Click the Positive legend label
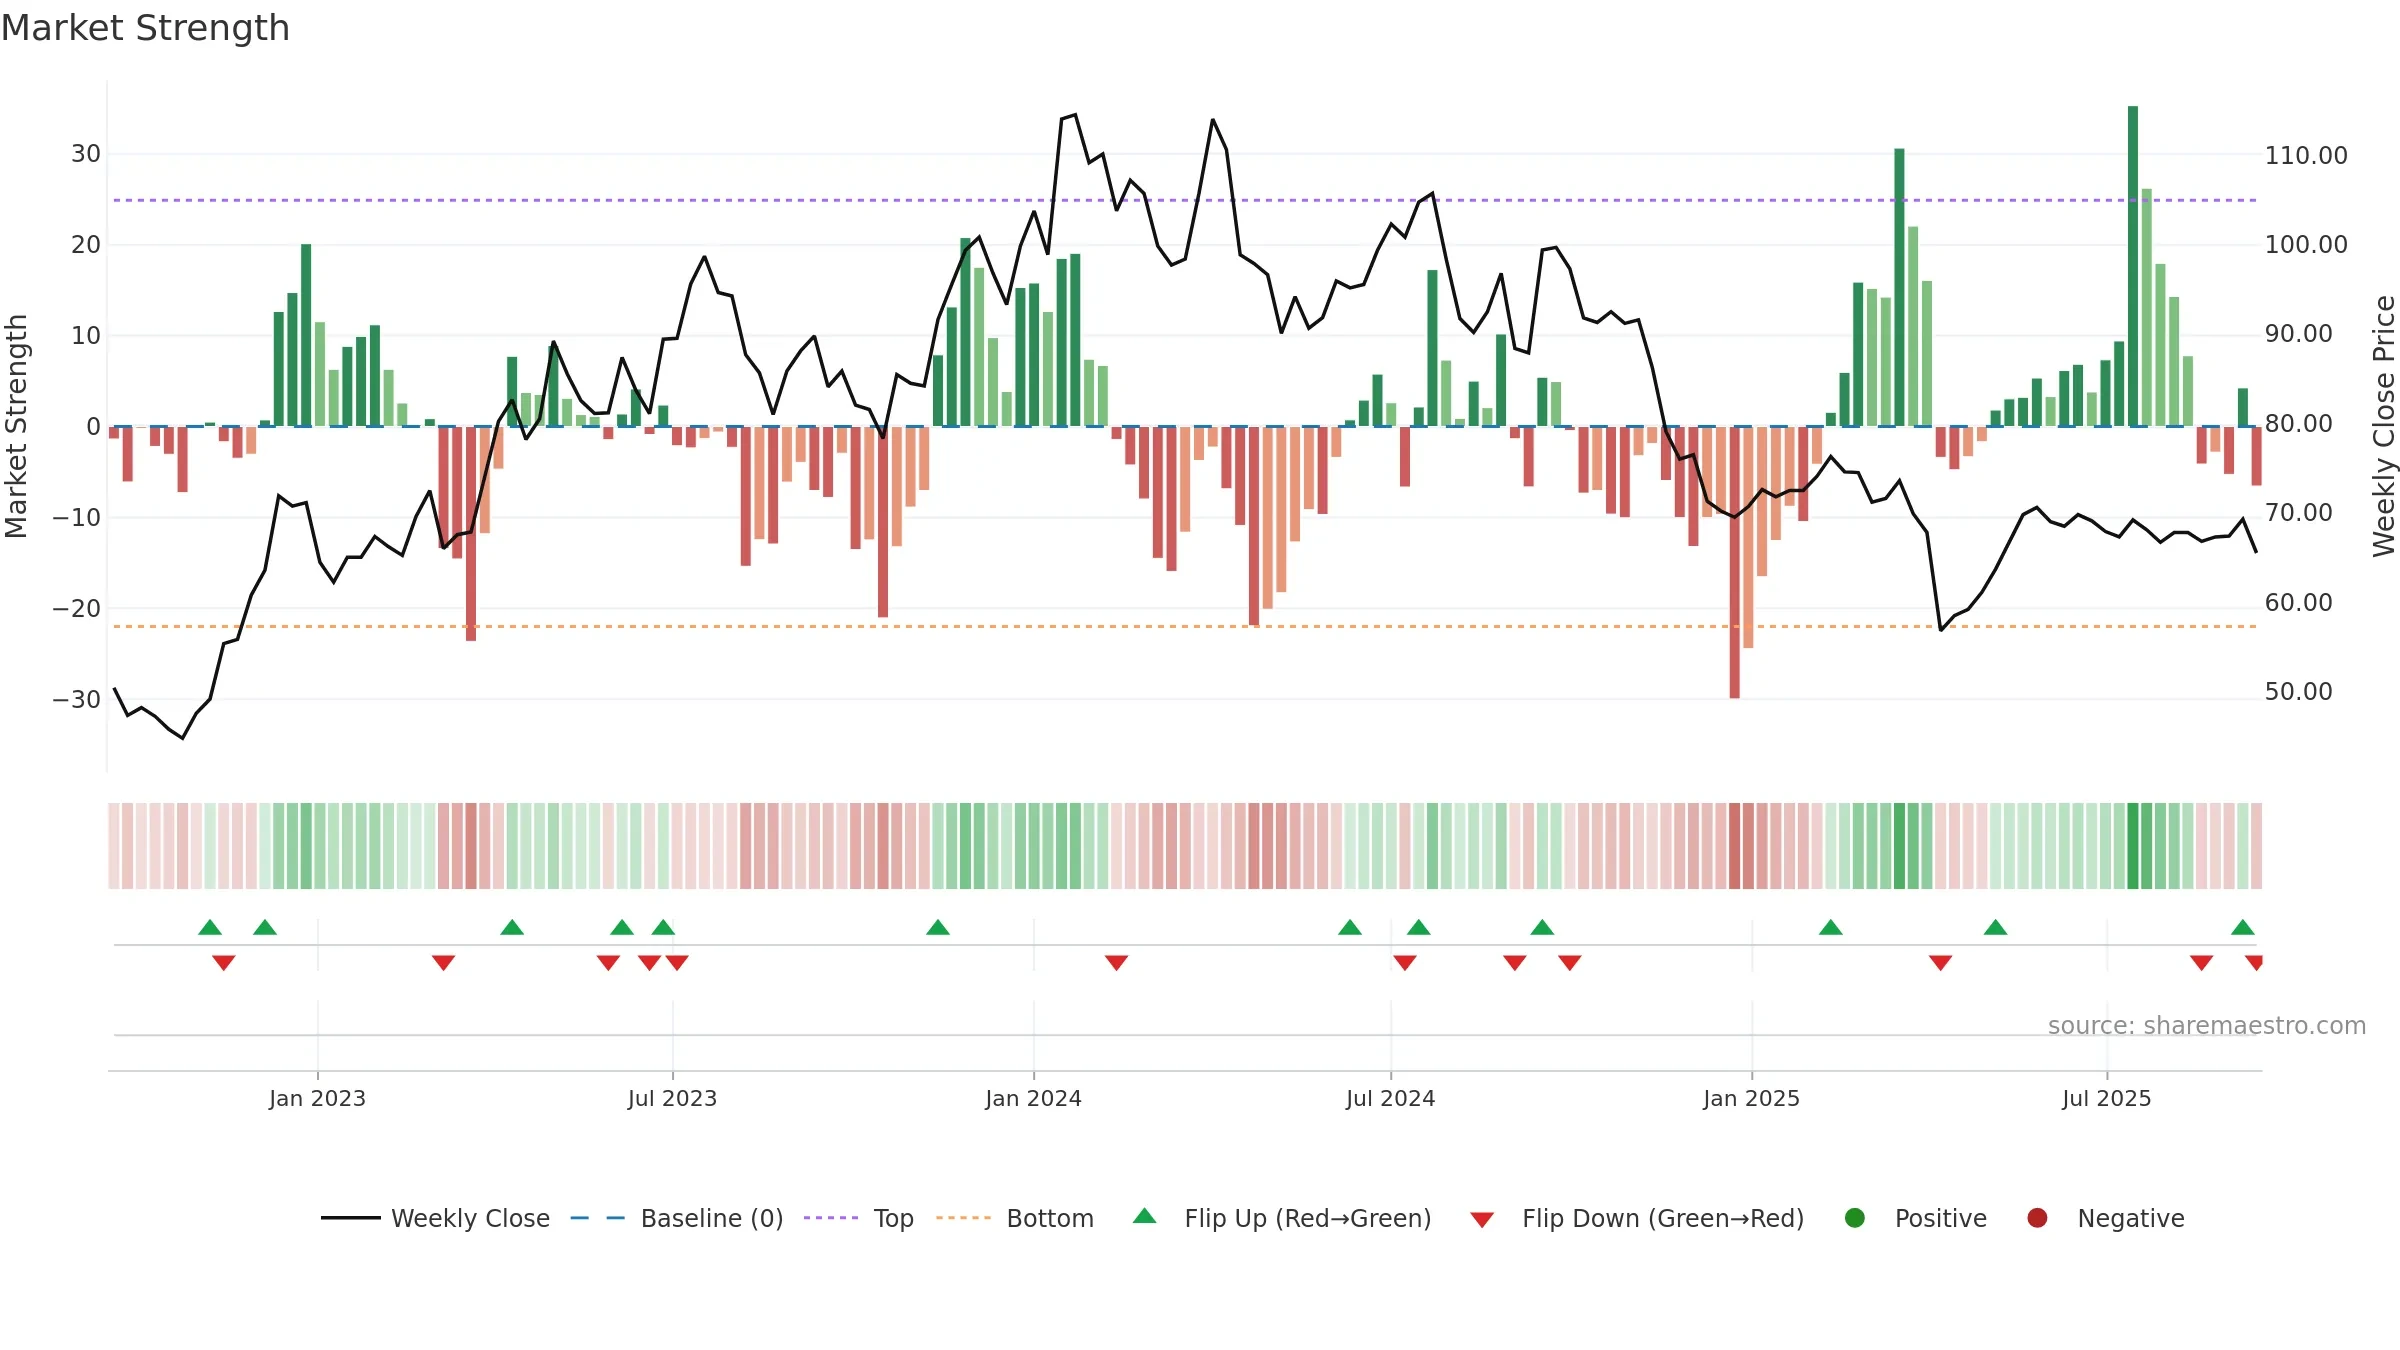This screenshot has height=1350, width=2400. click(1941, 1218)
